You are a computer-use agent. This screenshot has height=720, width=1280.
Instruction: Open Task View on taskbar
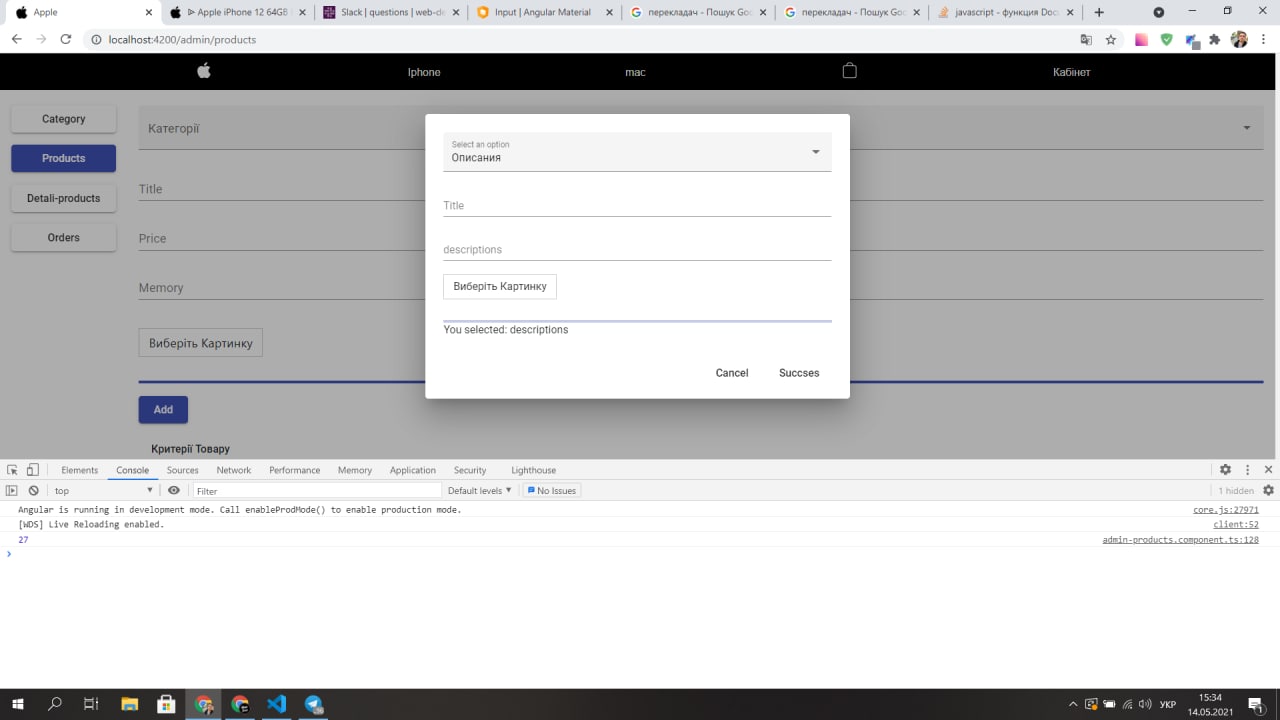click(x=91, y=704)
